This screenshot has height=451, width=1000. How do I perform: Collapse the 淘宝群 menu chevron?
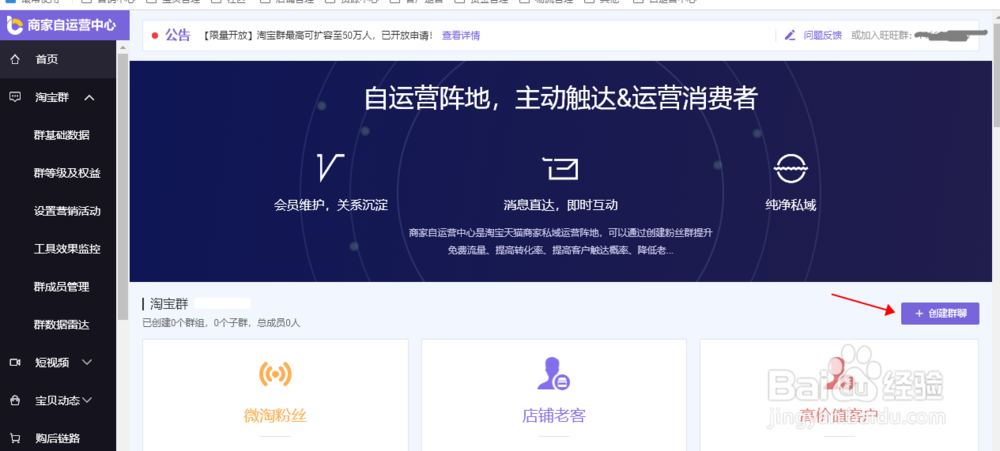[89, 98]
